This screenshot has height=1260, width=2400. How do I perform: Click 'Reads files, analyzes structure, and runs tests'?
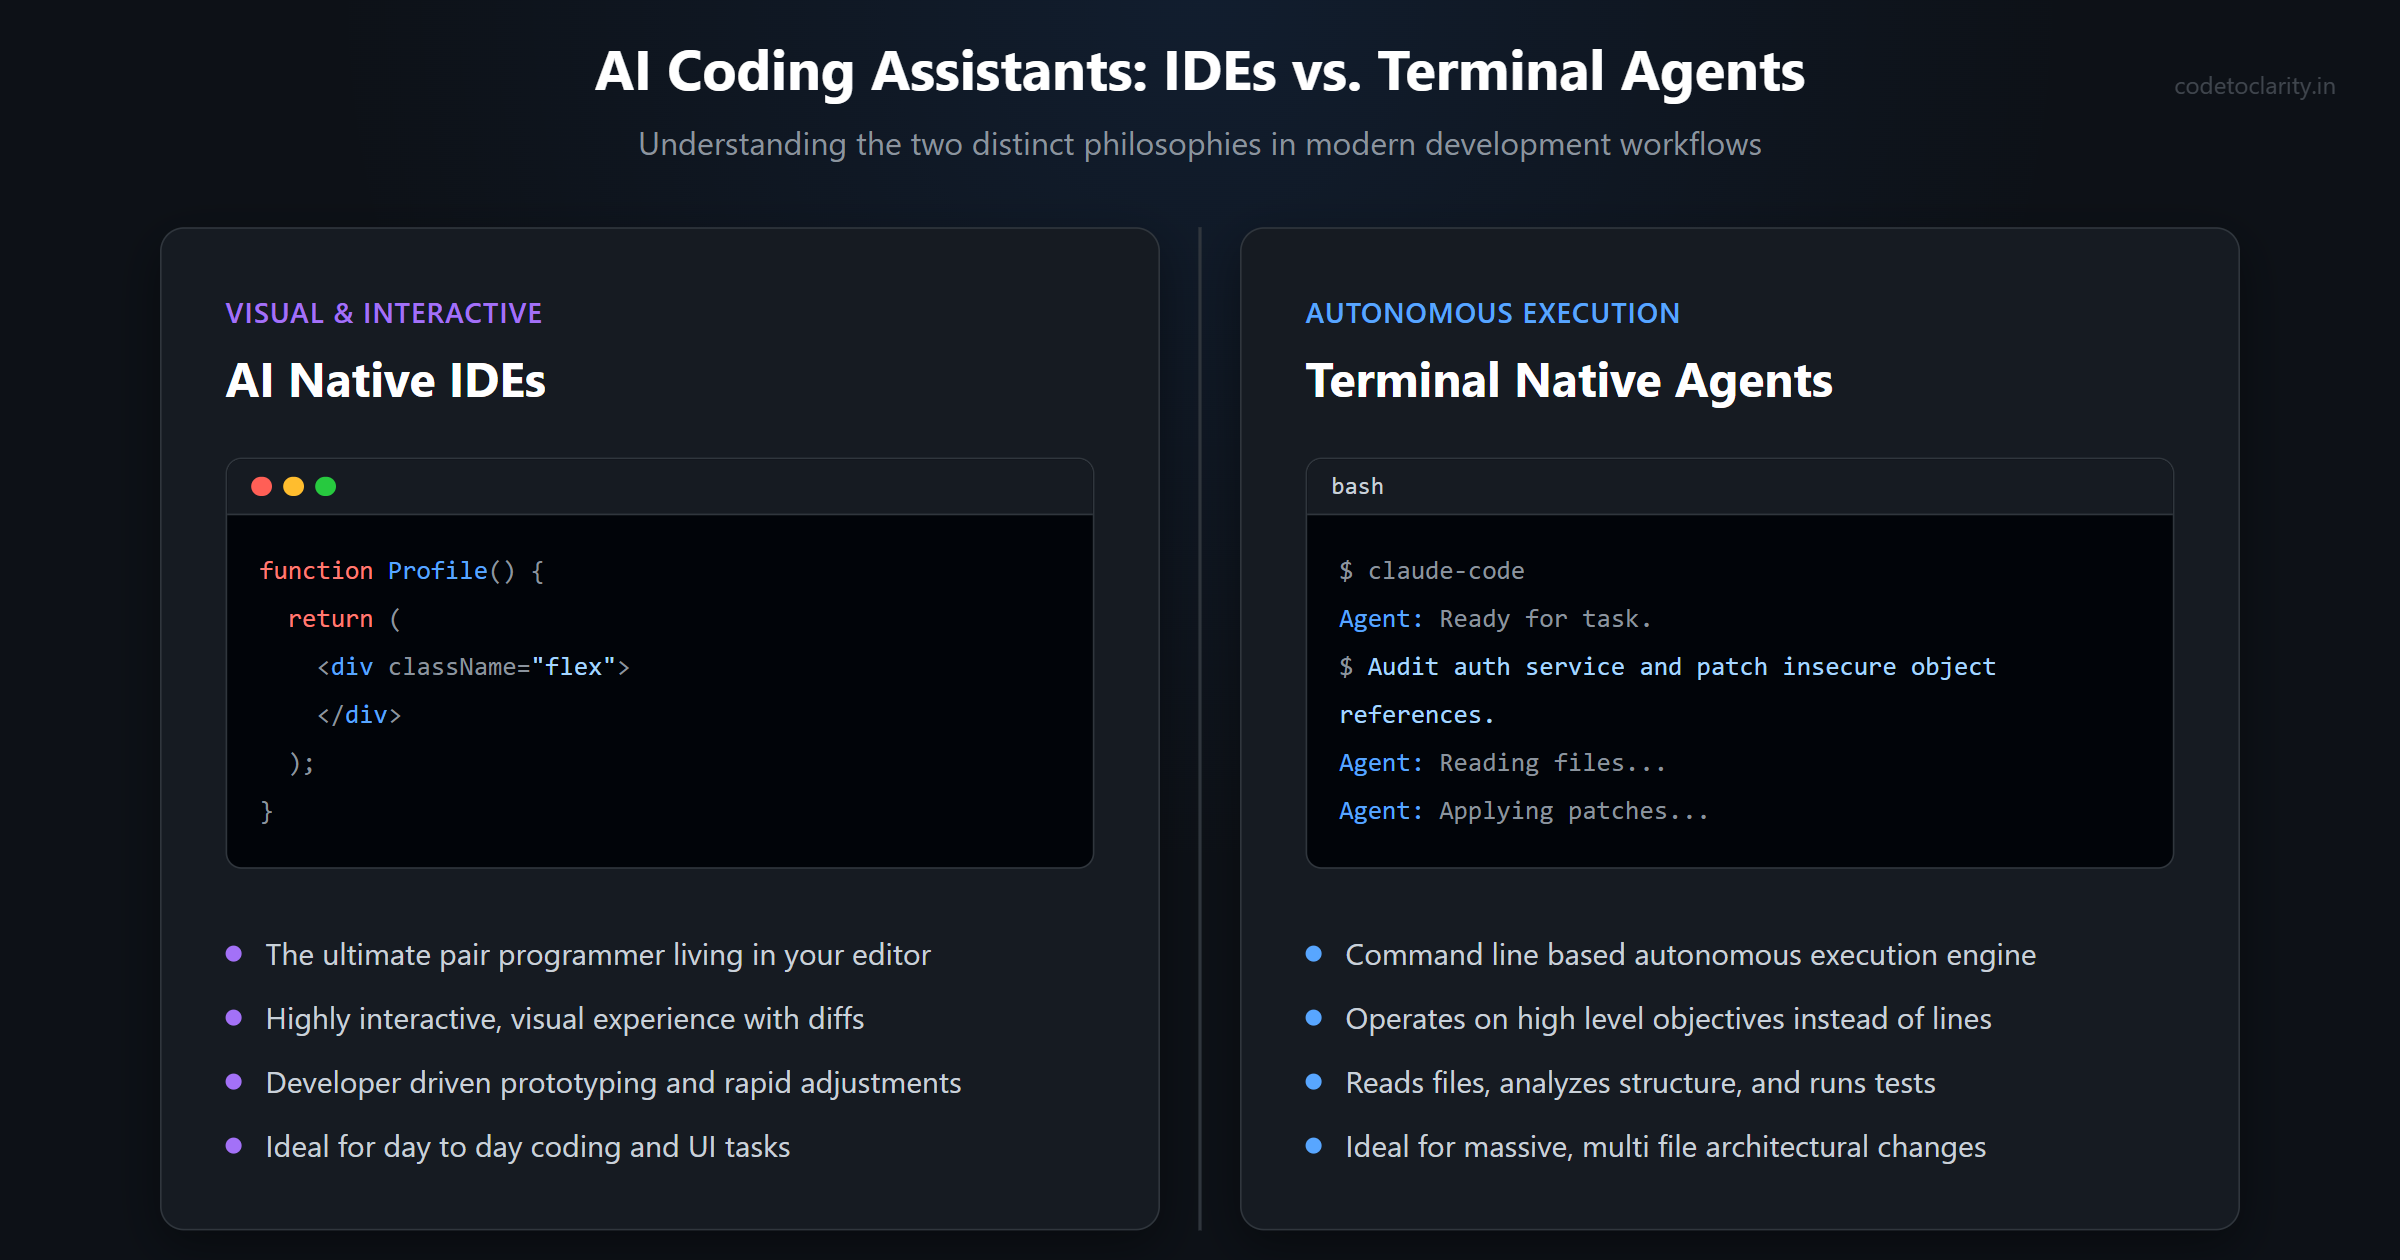click(1641, 1083)
